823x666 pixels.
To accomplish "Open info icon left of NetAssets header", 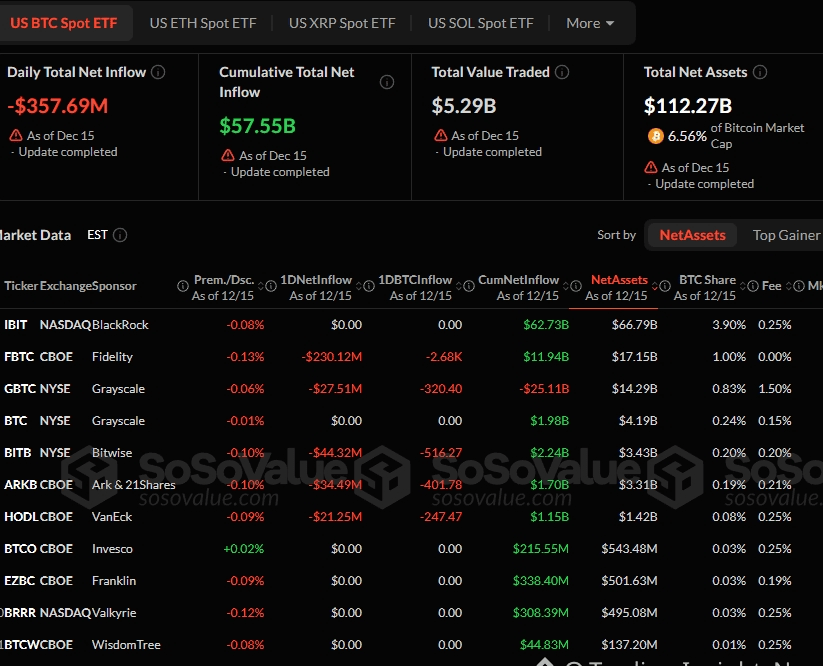I will (x=576, y=286).
